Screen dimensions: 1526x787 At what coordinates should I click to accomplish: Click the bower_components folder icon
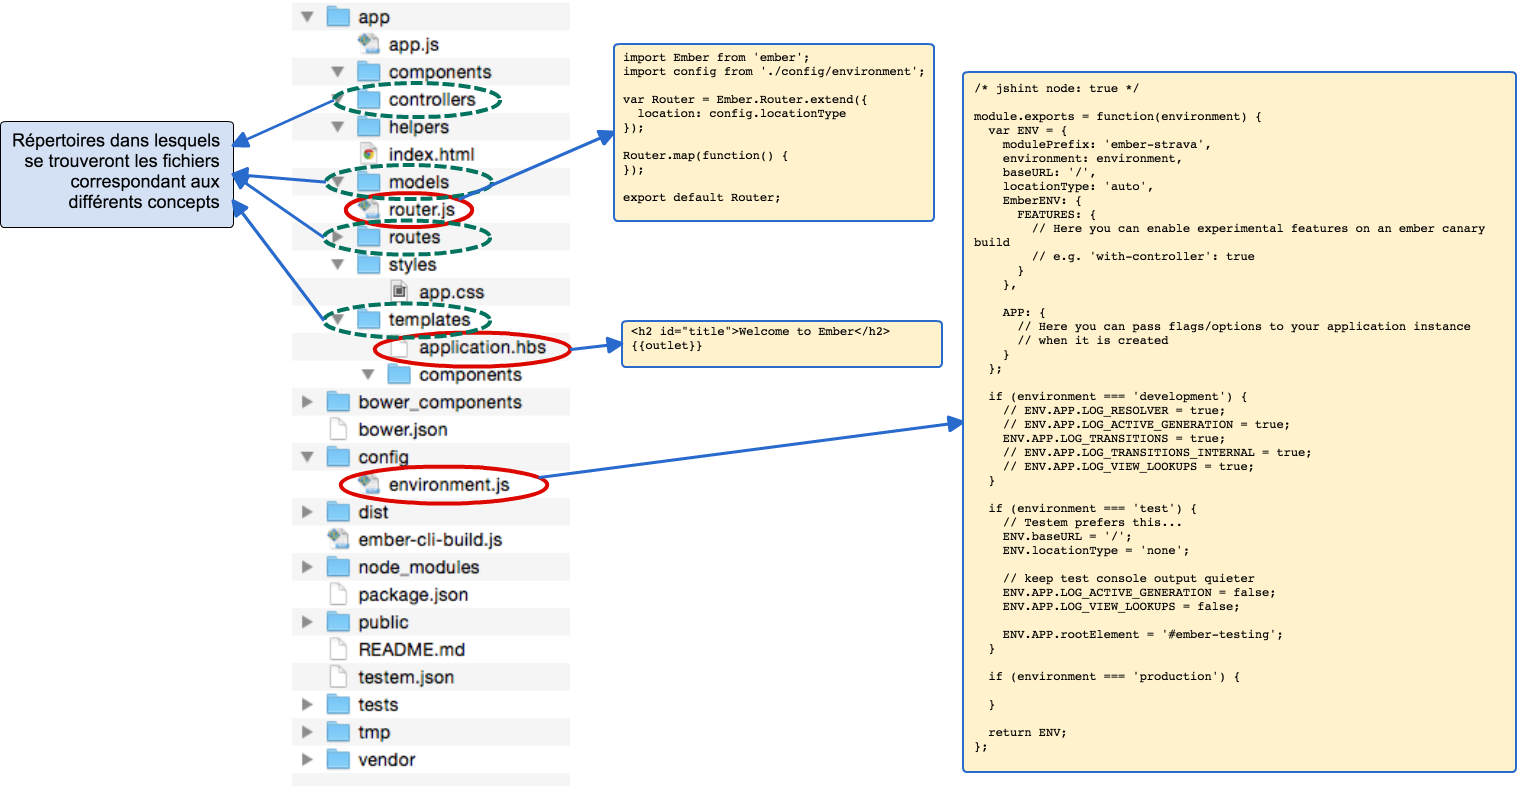coord(339,402)
